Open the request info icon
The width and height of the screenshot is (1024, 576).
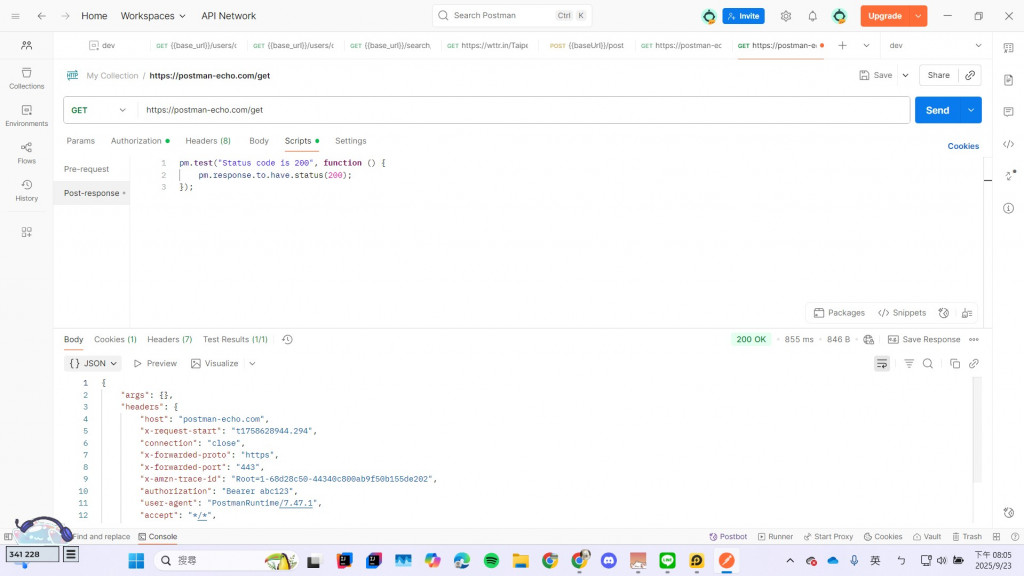point(1008,208)
